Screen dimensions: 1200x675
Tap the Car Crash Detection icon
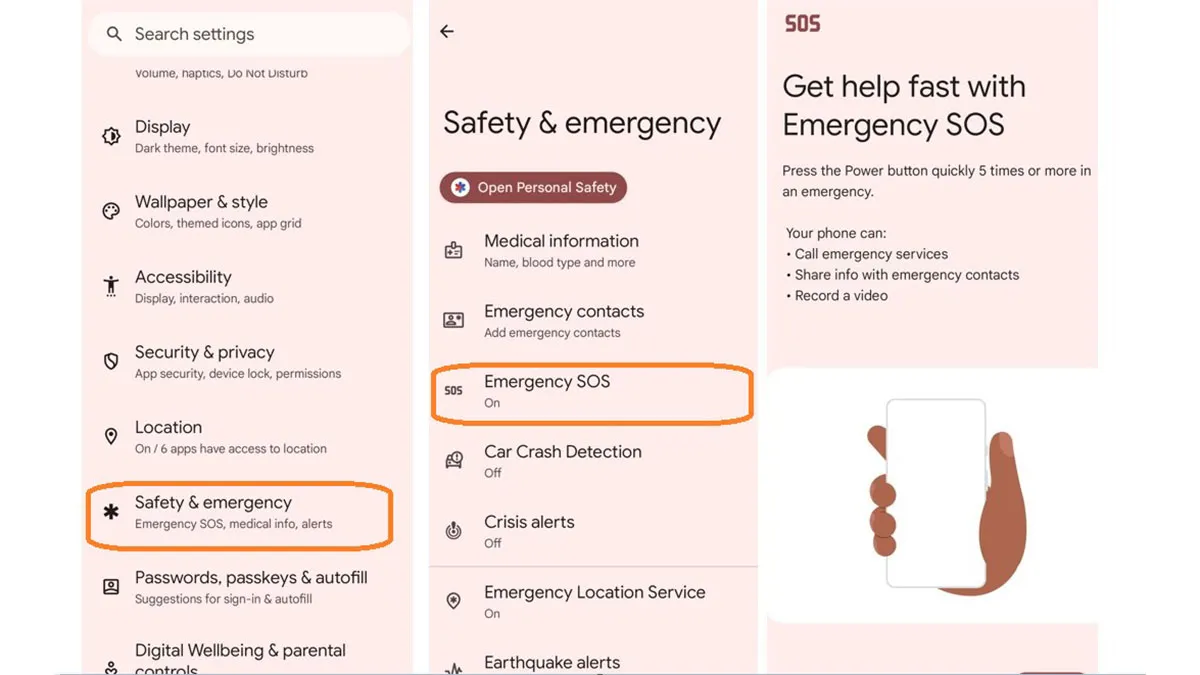454,460
